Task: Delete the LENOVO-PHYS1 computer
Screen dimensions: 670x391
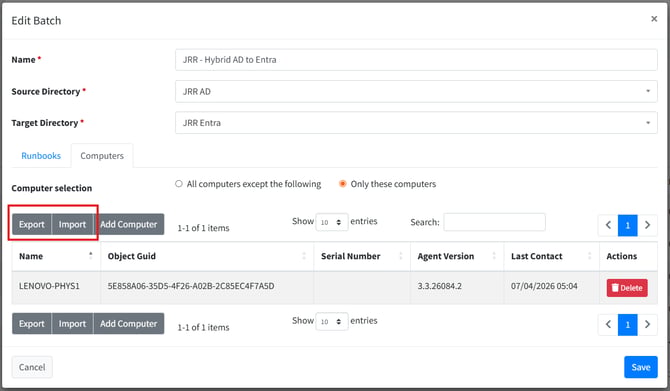Action: (x=627, y=288)
